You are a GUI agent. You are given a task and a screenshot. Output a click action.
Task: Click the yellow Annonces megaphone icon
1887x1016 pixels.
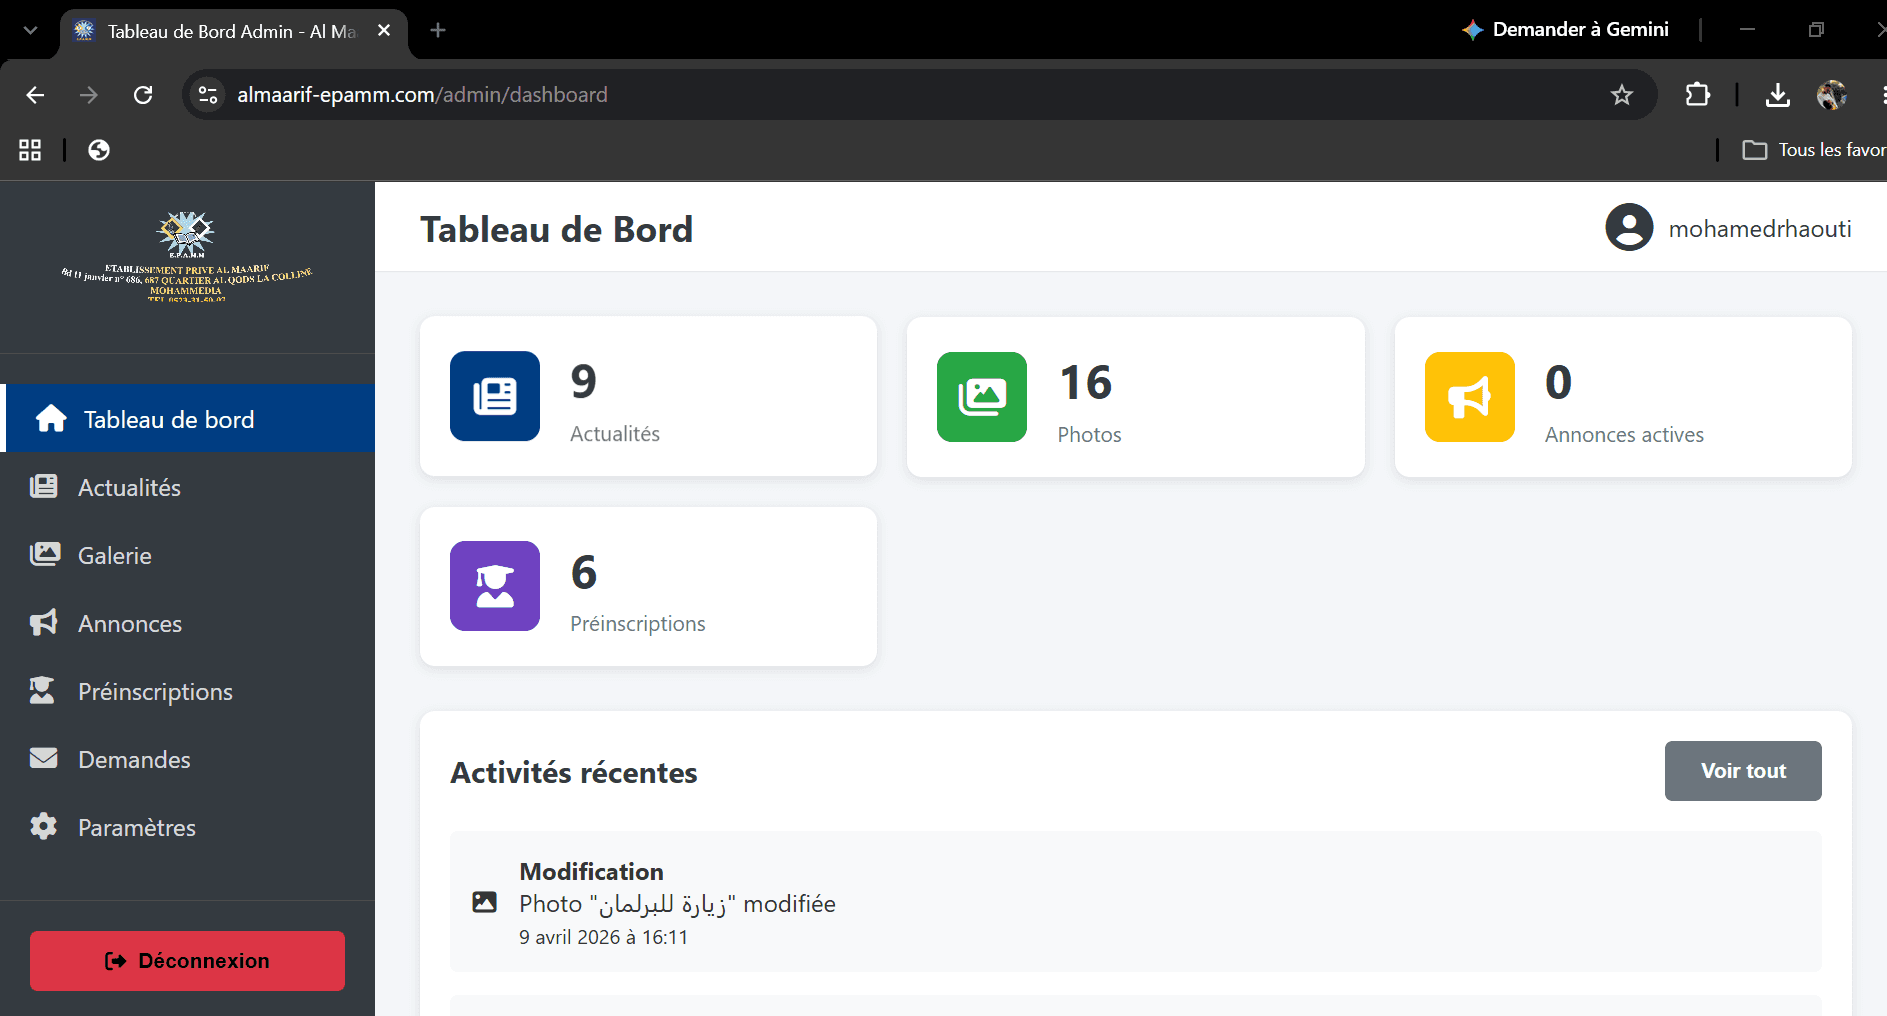click(x=1470, y=397)
